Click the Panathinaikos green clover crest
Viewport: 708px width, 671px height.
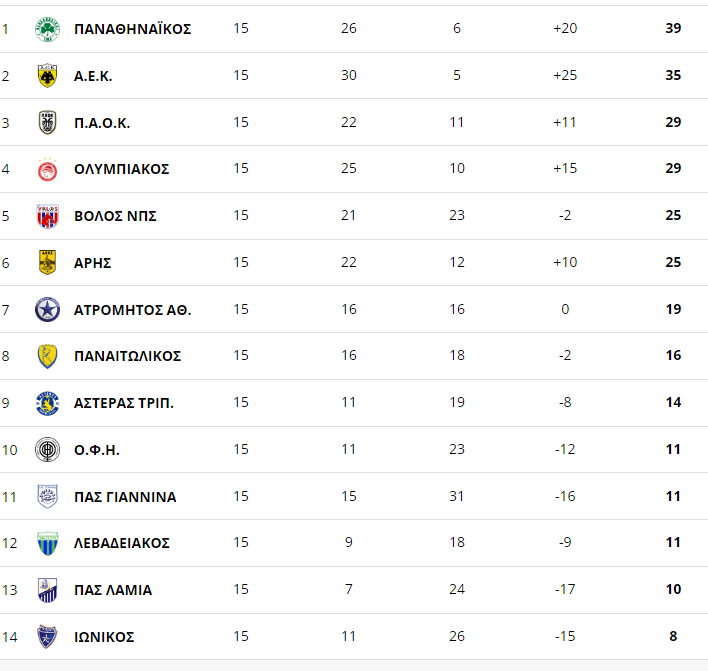click(x=47, y=29)
